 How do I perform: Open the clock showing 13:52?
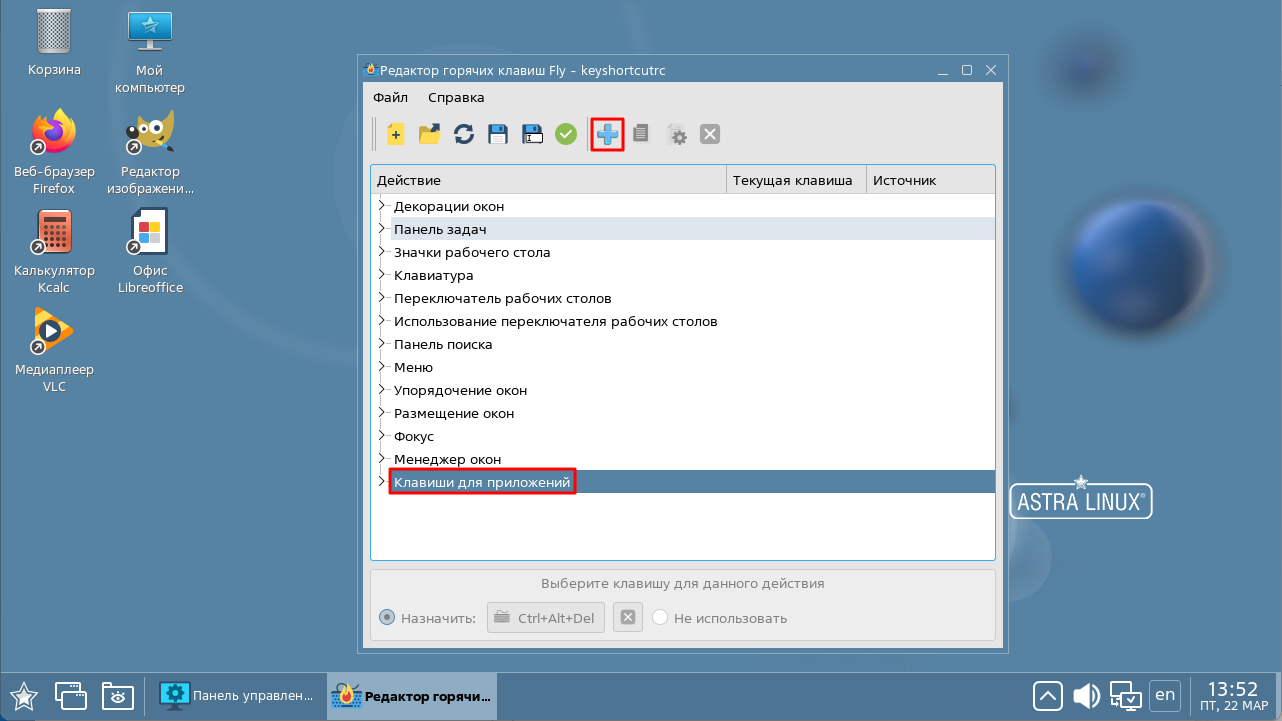coord(1232,695)
